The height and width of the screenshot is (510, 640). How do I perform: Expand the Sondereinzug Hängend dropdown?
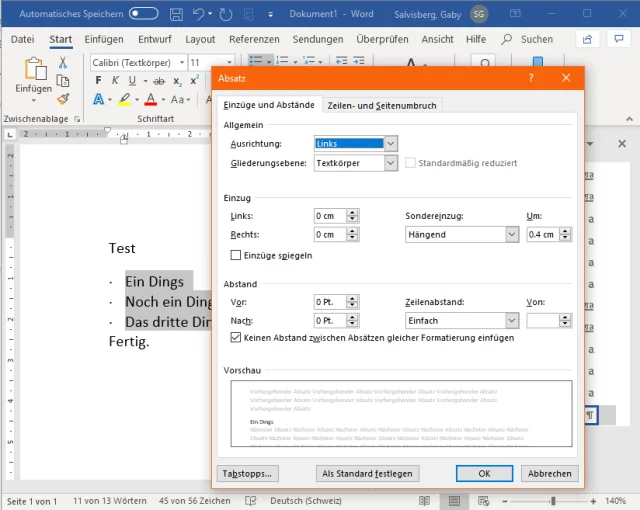511,235
